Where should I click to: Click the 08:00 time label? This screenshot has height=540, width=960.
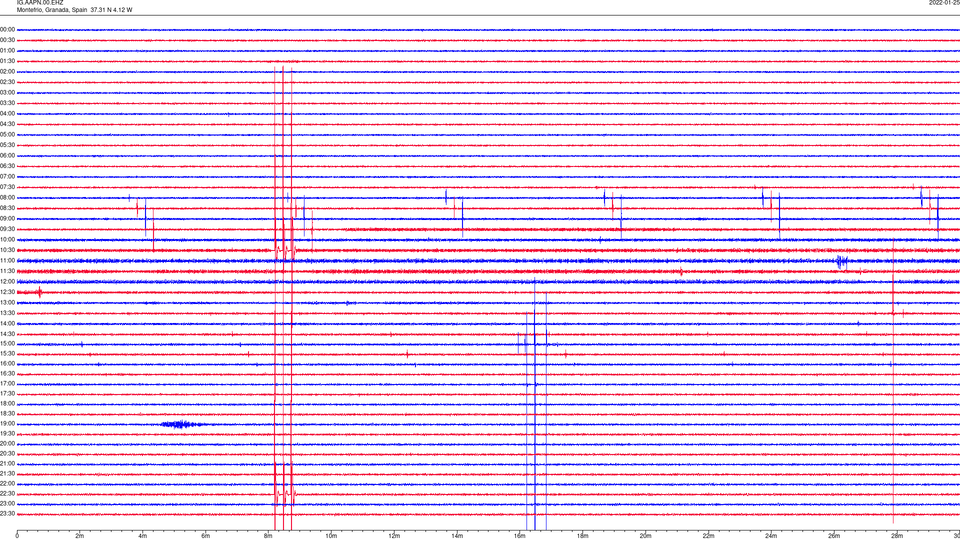tap(7, 198)
